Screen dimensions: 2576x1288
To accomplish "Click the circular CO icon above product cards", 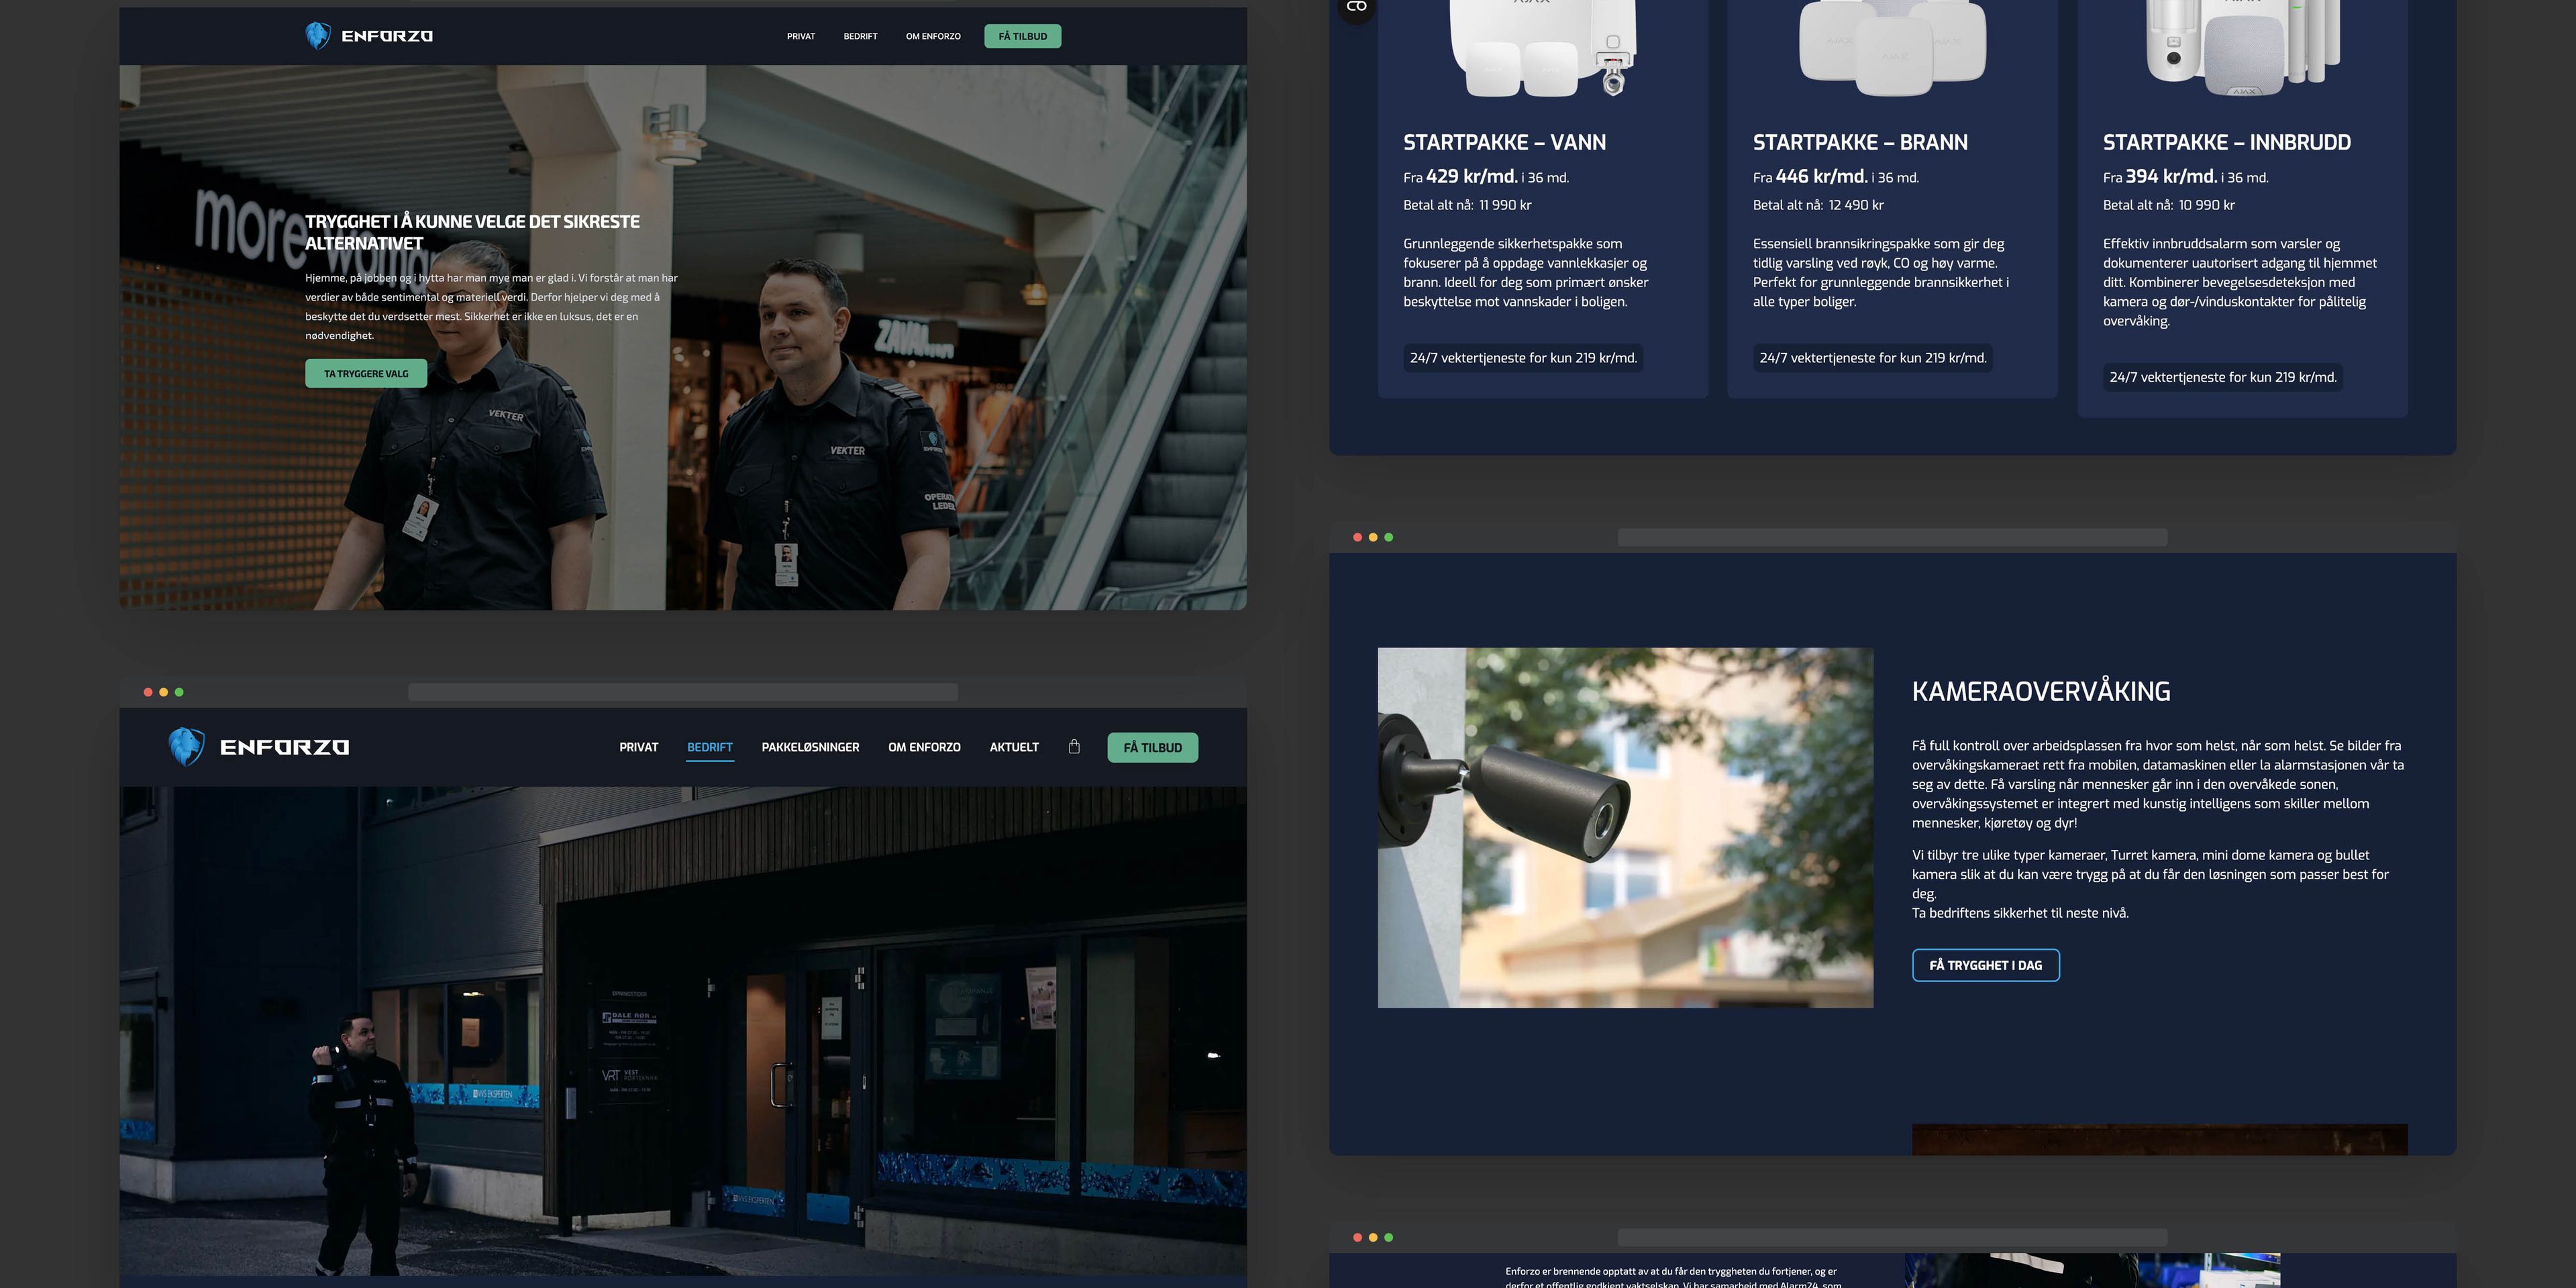I will (x=1356, y=8).
